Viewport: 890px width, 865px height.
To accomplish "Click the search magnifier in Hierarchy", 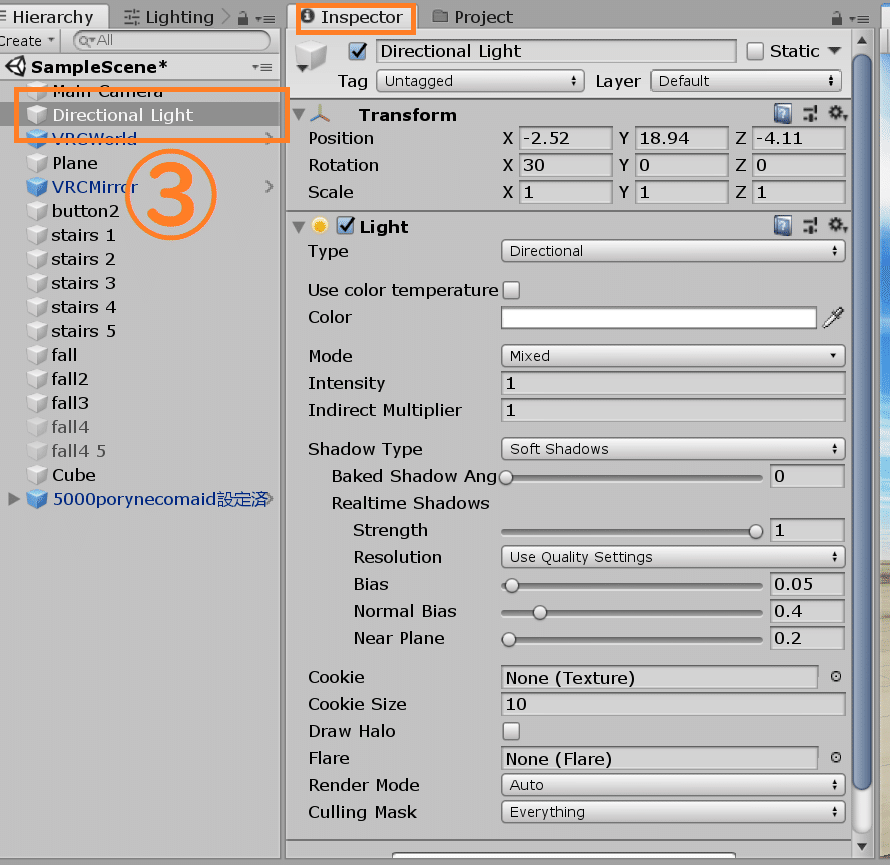I will tap(86, 41).
